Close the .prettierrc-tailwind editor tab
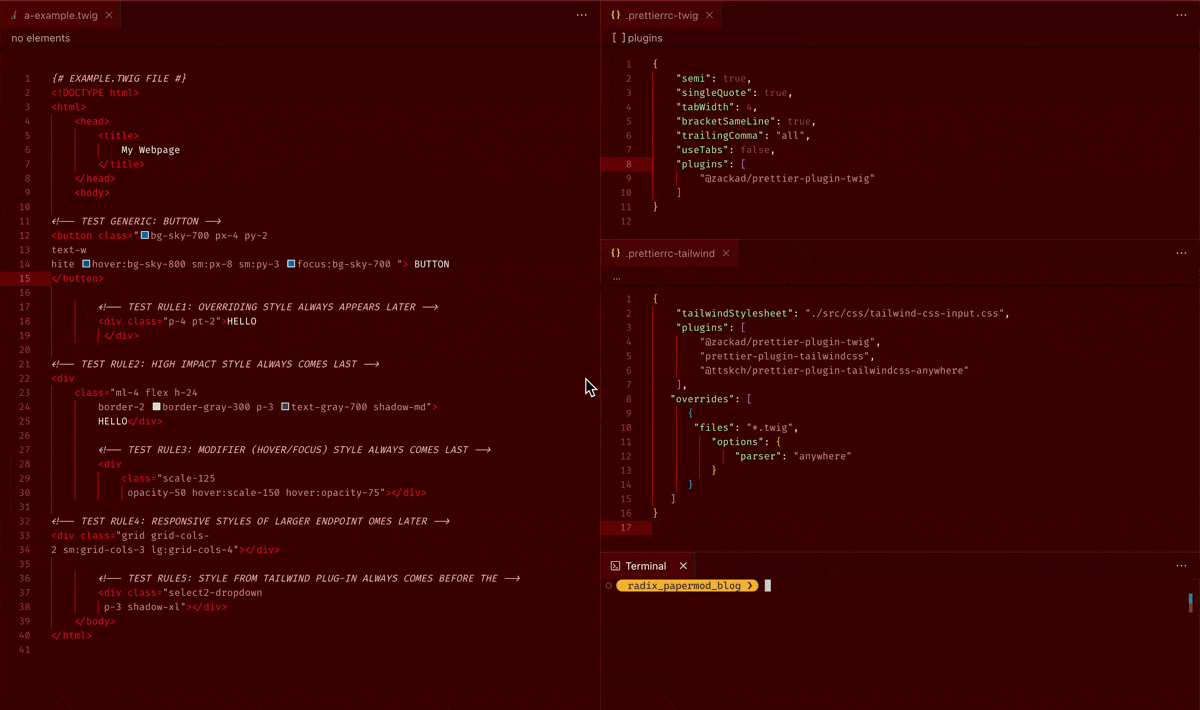 tap(726, 253)
